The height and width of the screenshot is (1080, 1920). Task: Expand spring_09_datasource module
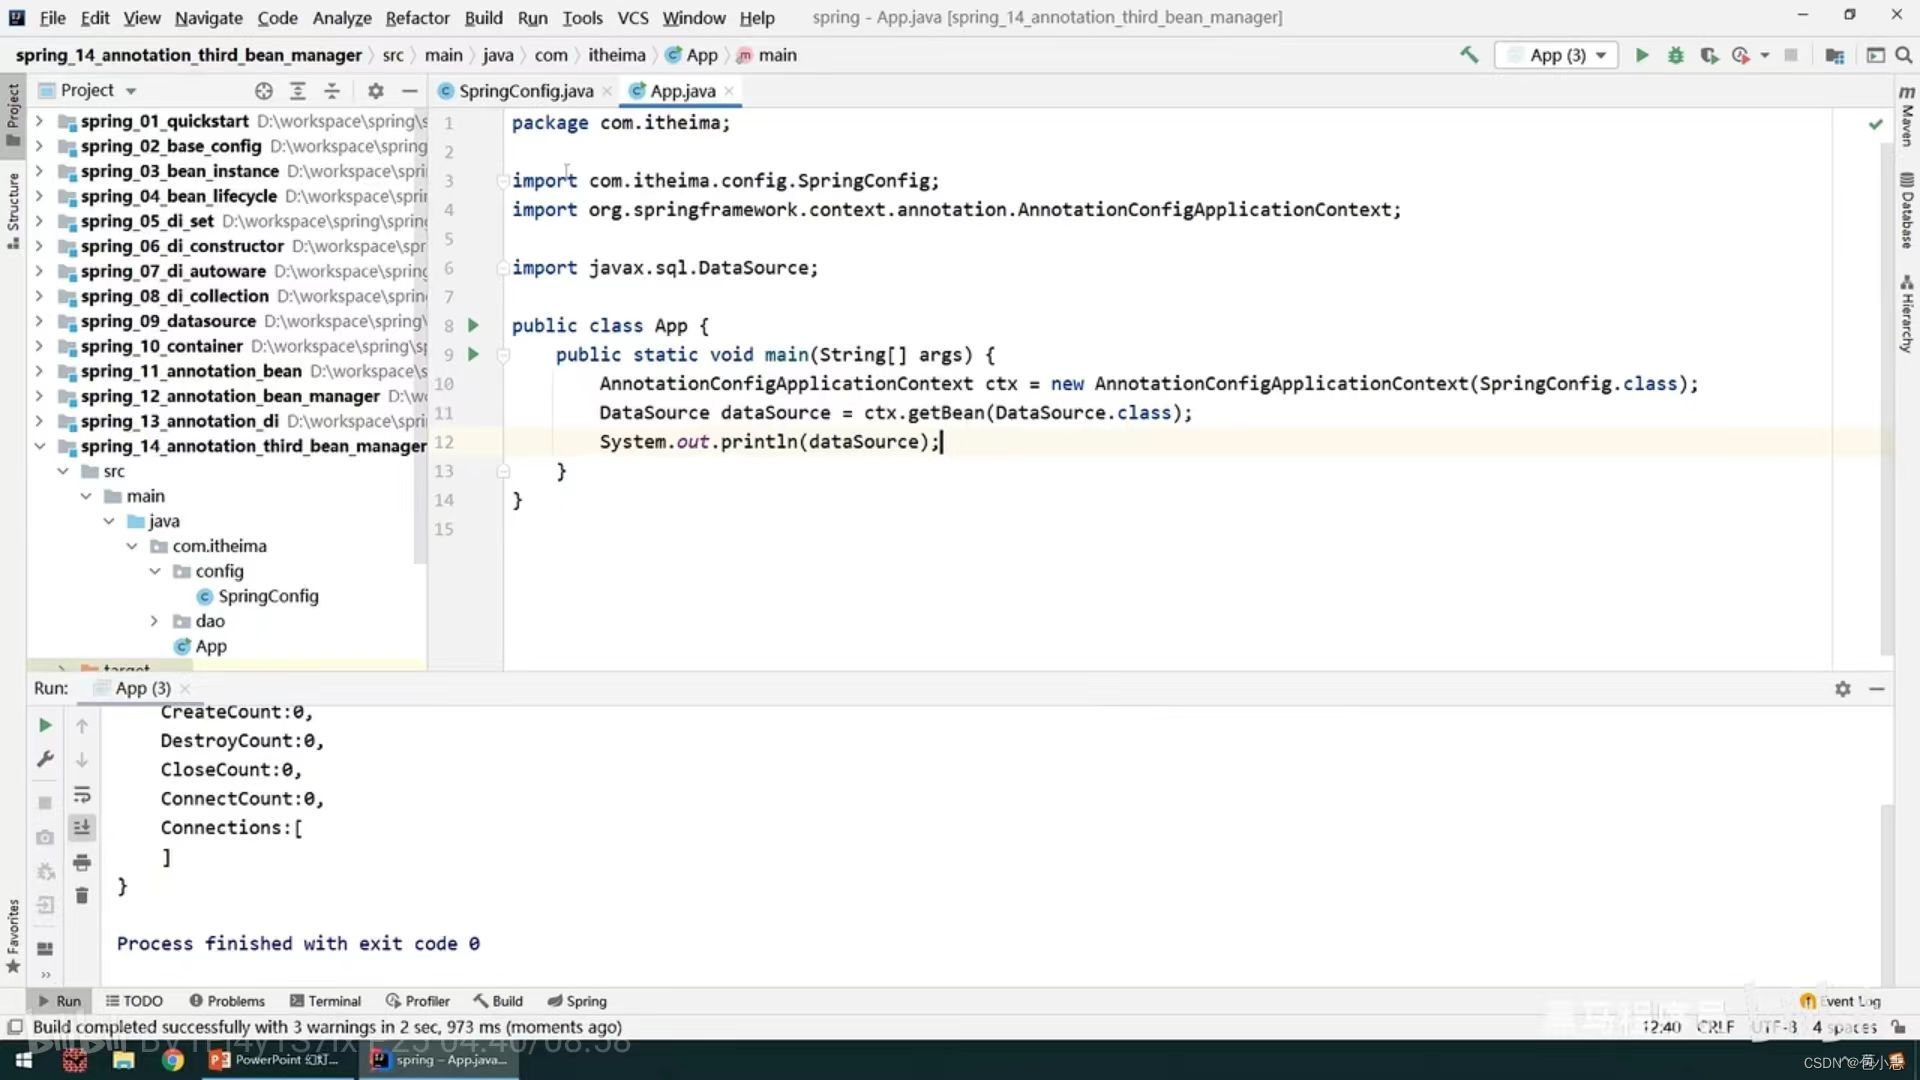coord(39,321)
